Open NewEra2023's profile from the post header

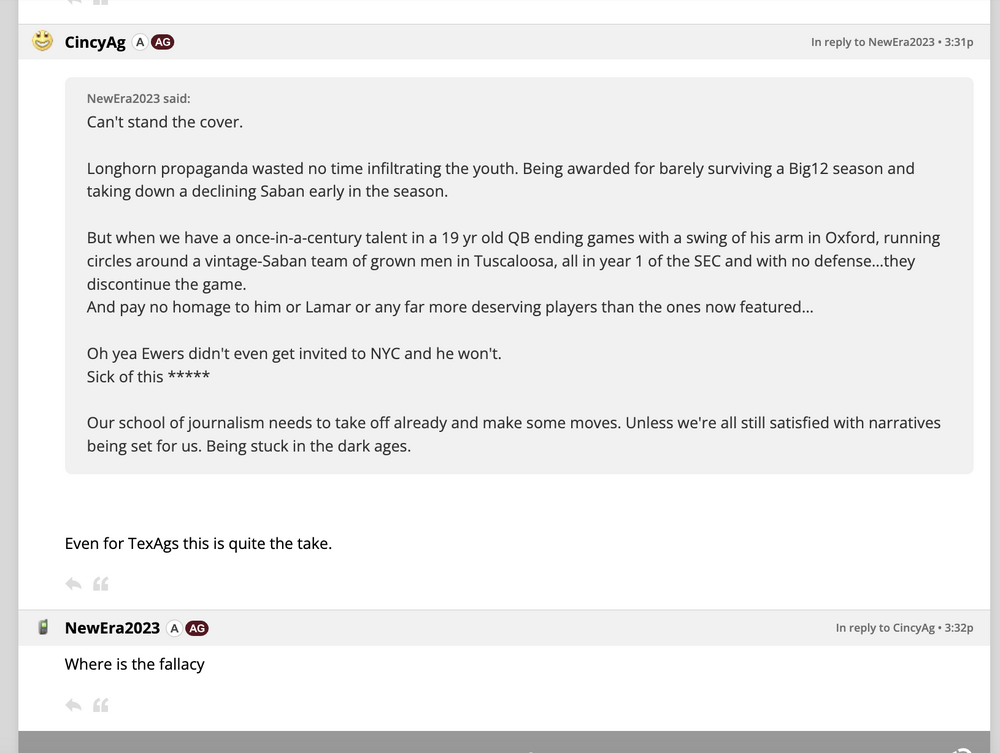pyautogui.click(x=112, y=628)
